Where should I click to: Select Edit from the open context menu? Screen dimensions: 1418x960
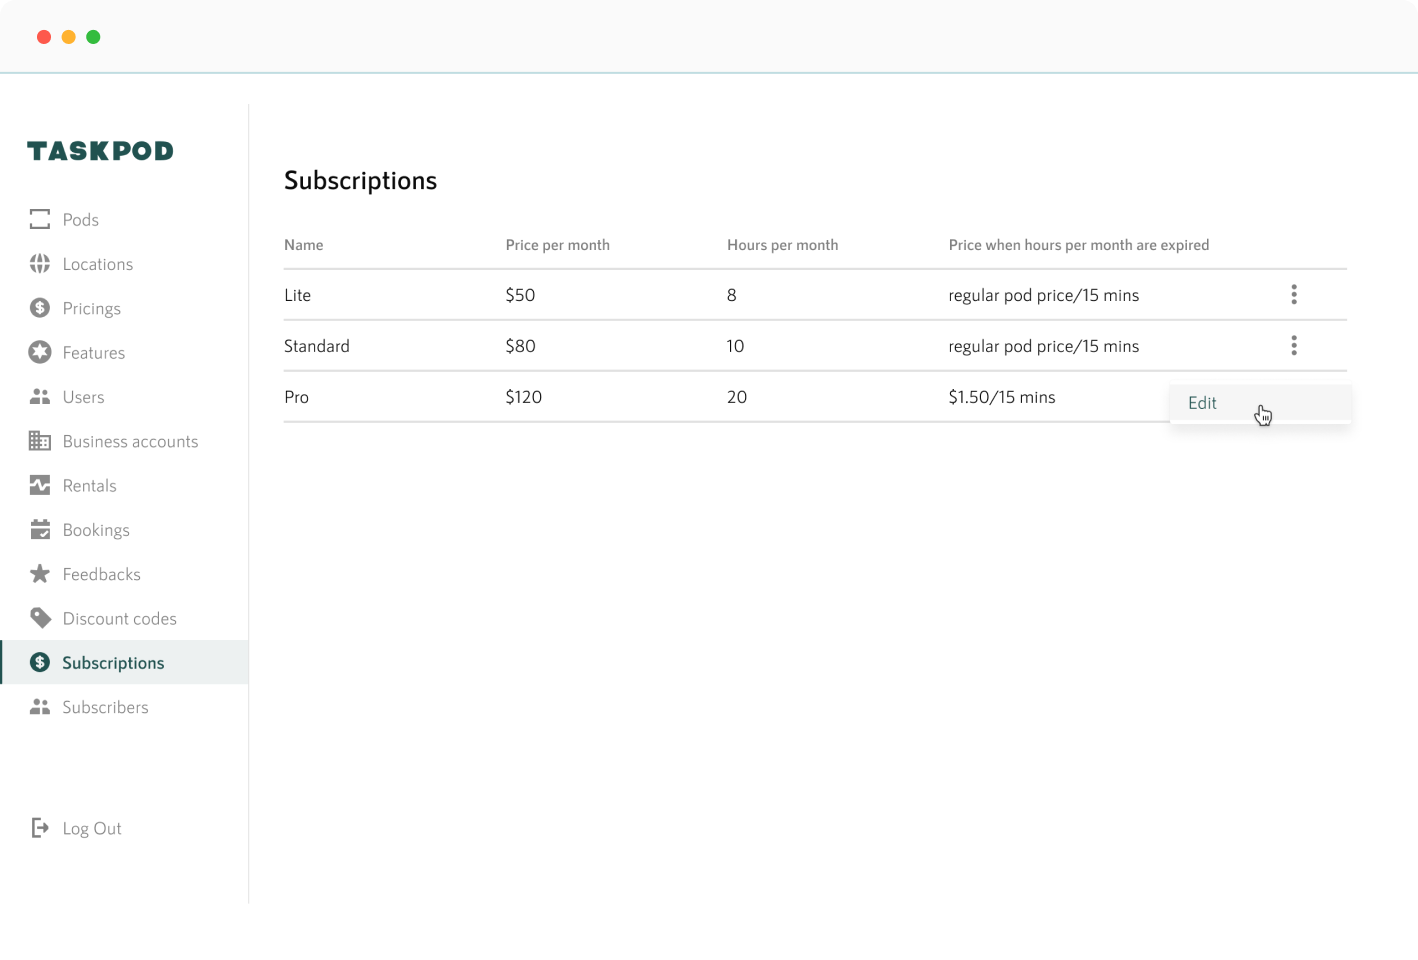click(1202, 403)
